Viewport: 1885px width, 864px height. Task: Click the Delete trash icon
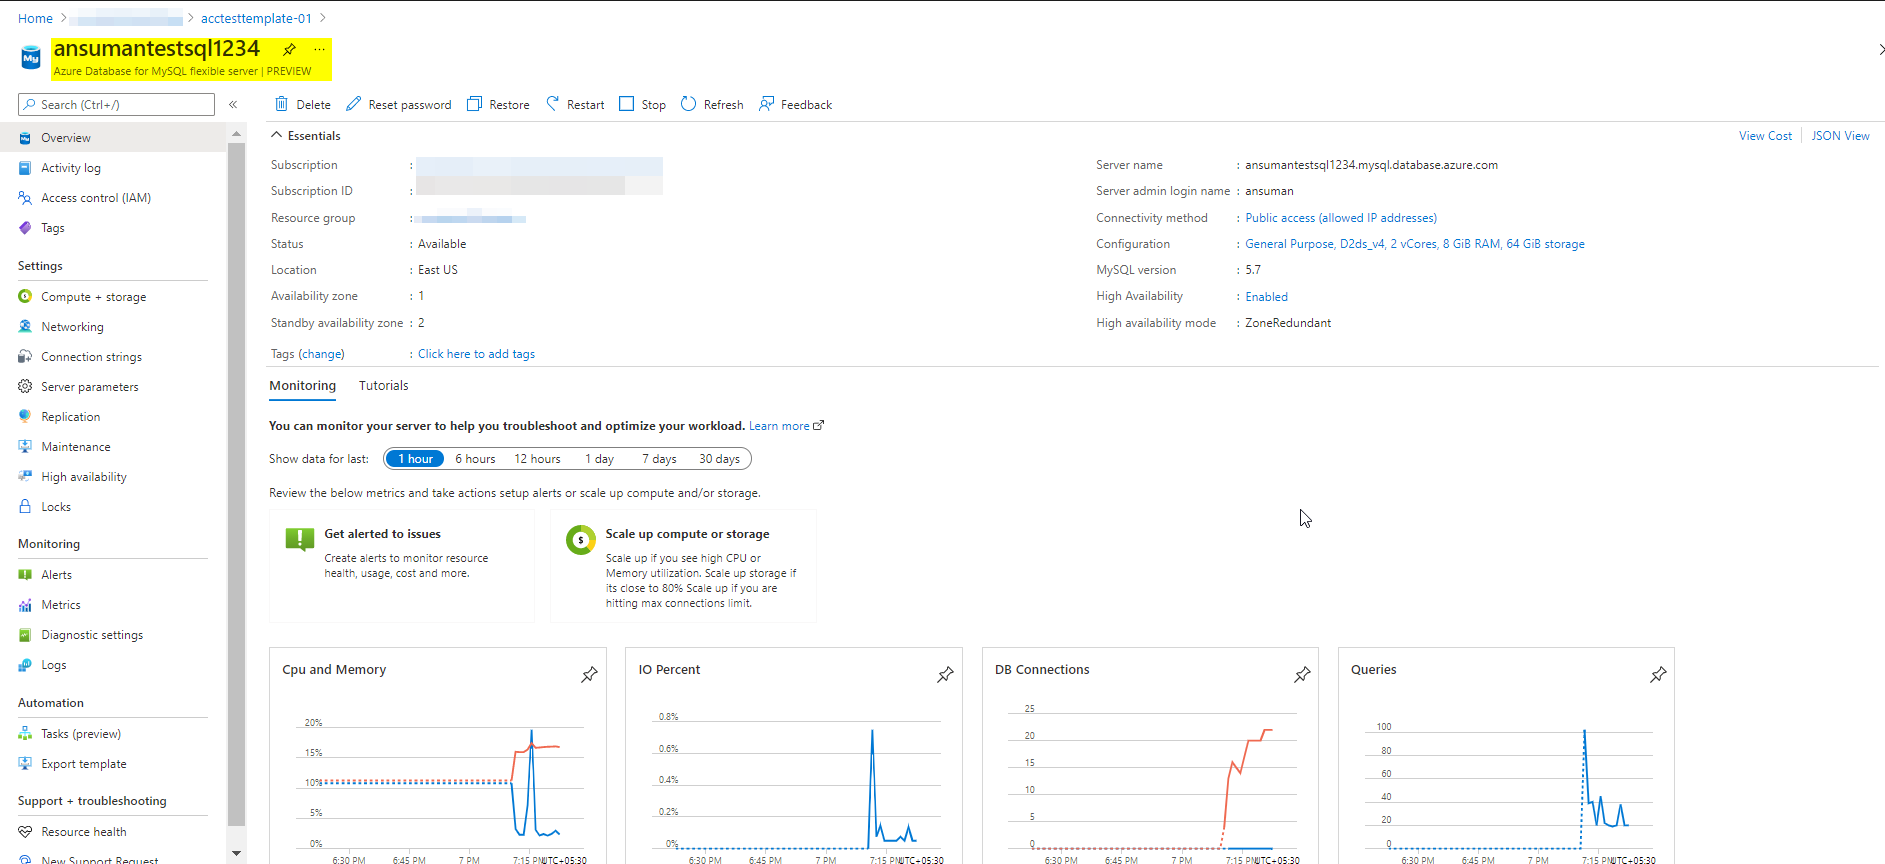coord(282,104)
